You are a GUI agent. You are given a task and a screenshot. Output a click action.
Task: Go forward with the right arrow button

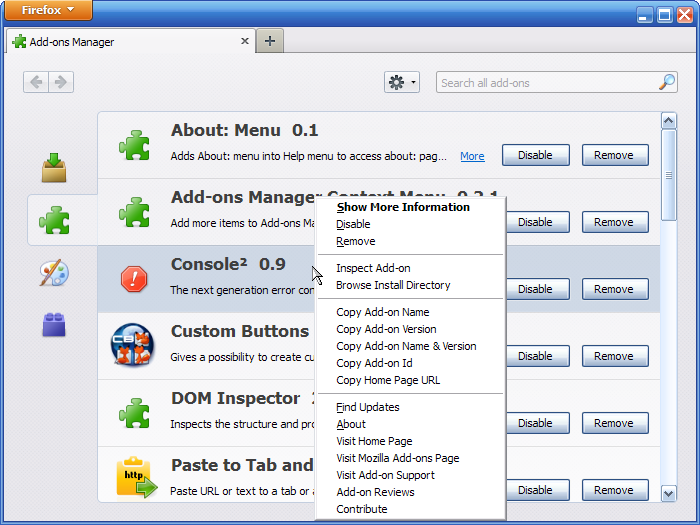(x=61, y=82)
